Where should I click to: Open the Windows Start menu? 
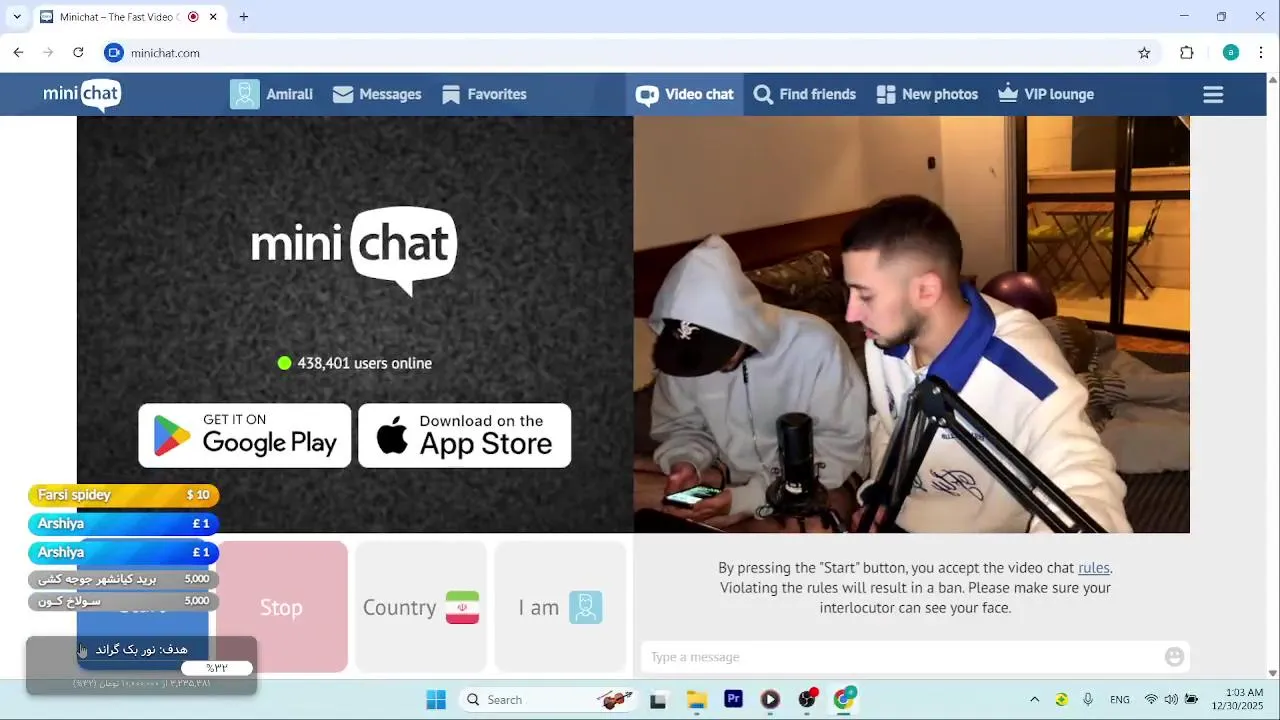(436, 700)
